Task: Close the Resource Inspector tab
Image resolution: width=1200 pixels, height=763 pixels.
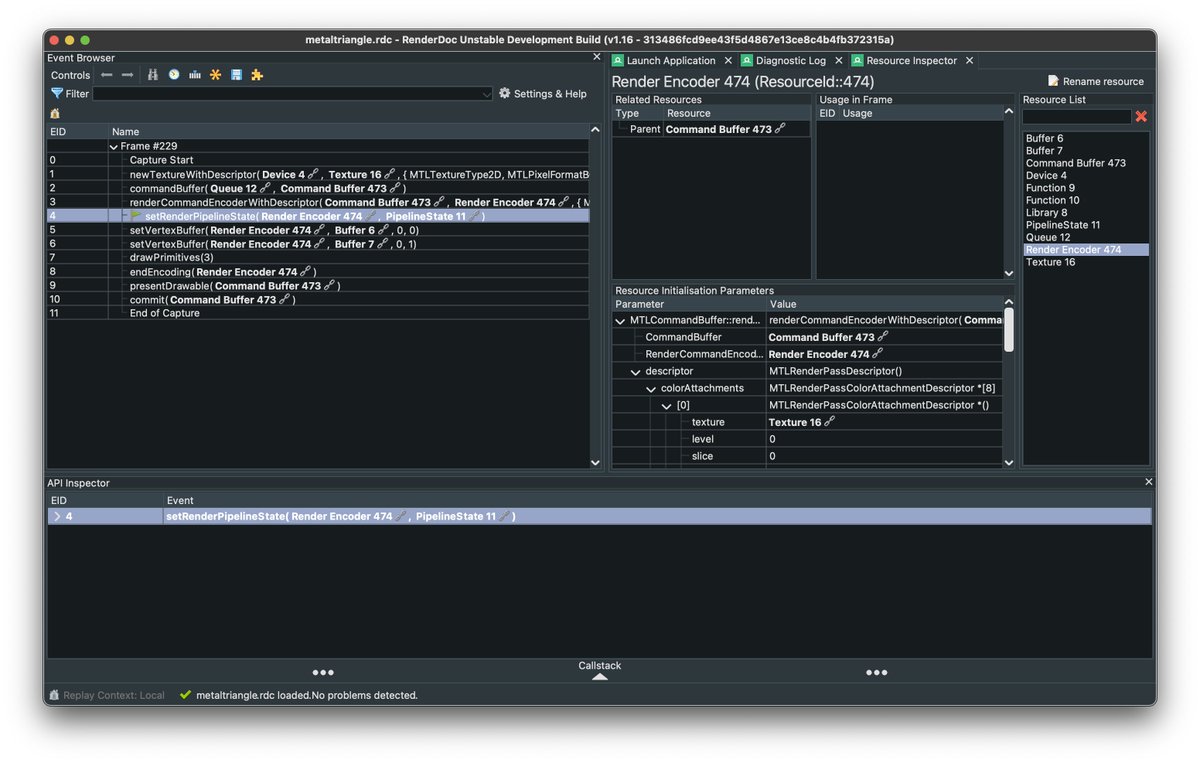Action: (x=968, y=61)
